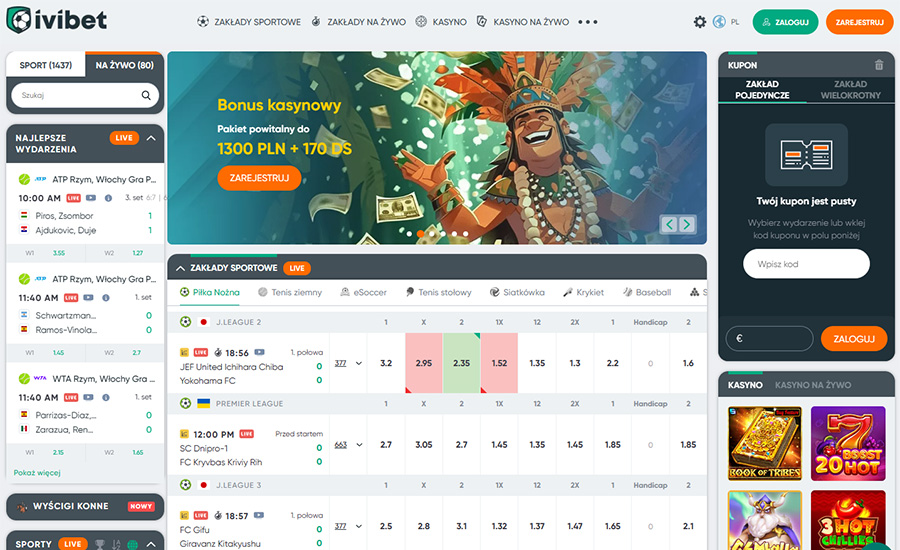Open the settings gear icon
The width and height of the screenshot is (900, 550).
point(700,22)
